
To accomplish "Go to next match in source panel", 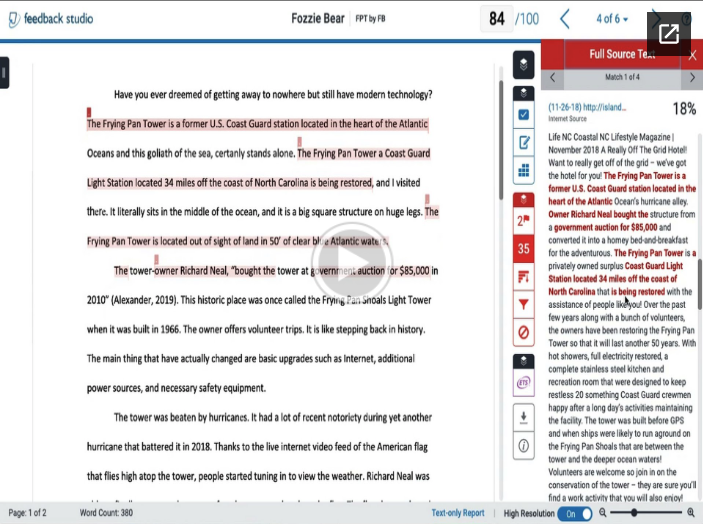I will tap(692, 77).
